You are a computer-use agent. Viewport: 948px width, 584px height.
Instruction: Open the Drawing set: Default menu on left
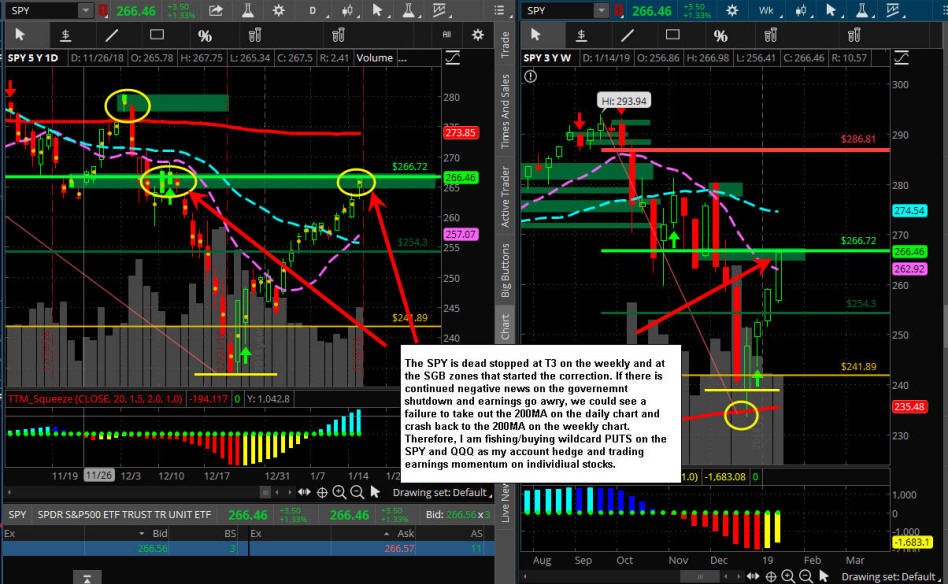(x=442, y=493)
